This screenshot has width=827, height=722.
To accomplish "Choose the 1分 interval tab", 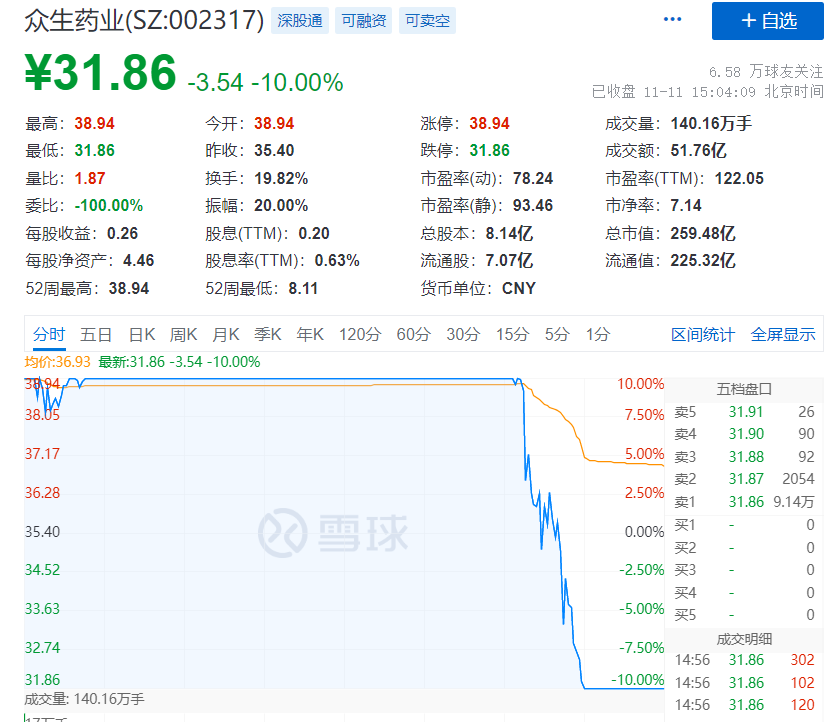I will coord(597,335).
